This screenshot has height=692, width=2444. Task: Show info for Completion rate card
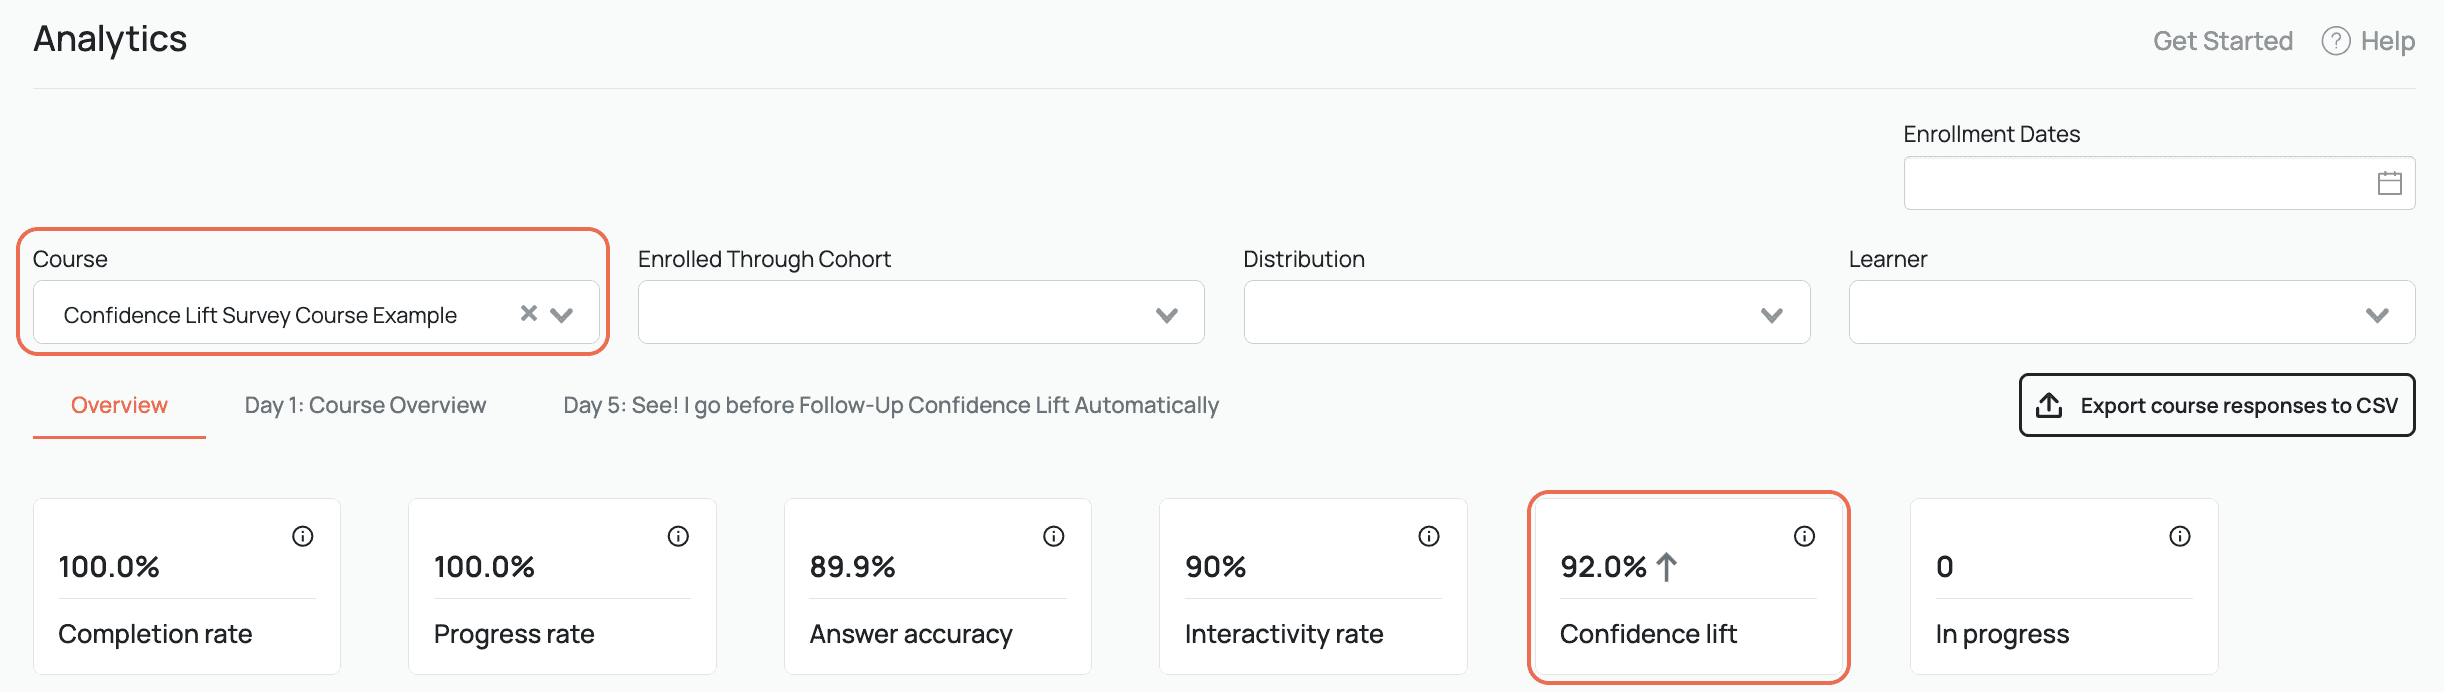coord(302,537)
